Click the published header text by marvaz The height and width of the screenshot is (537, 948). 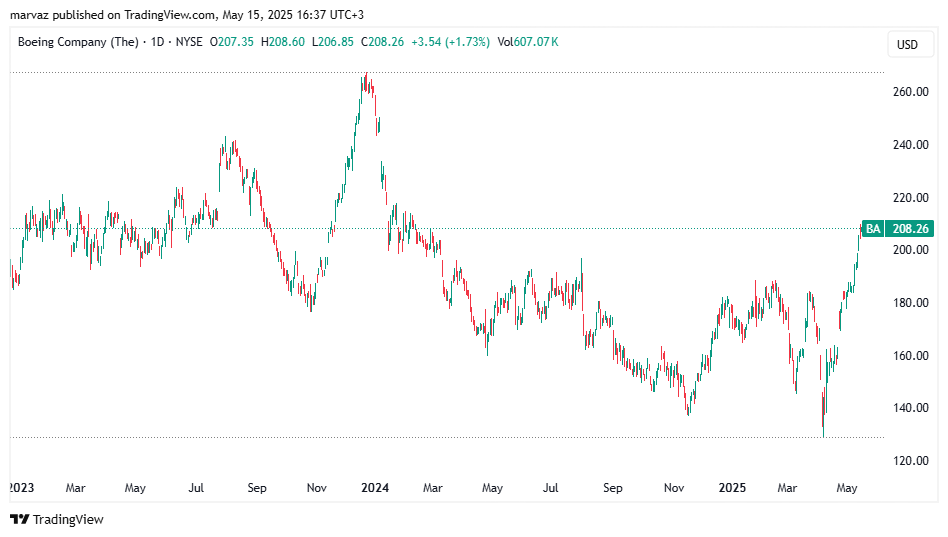187,15
